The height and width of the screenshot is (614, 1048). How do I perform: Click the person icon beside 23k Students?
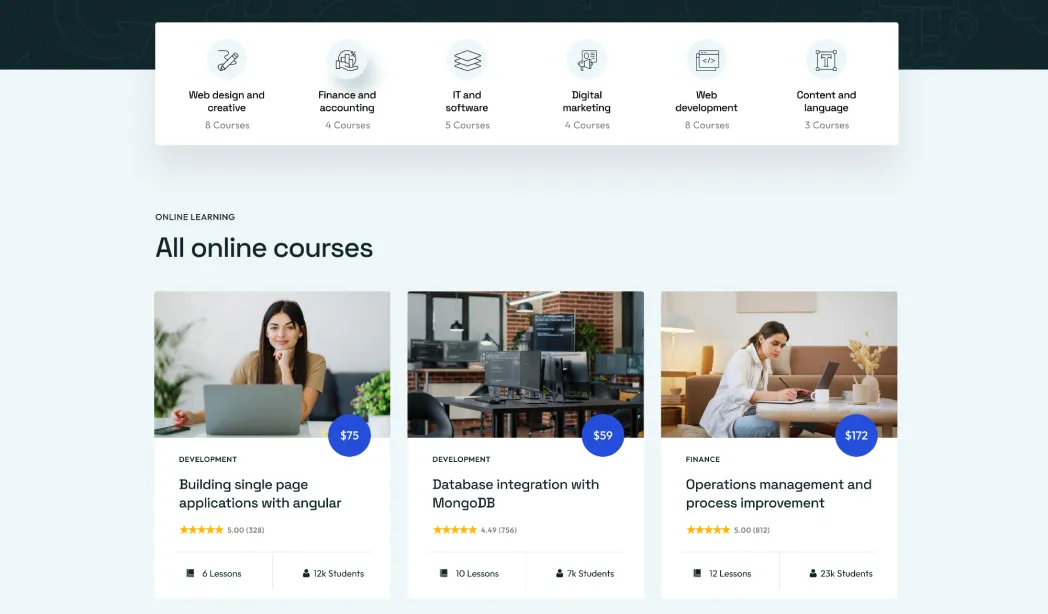[813, 573]
